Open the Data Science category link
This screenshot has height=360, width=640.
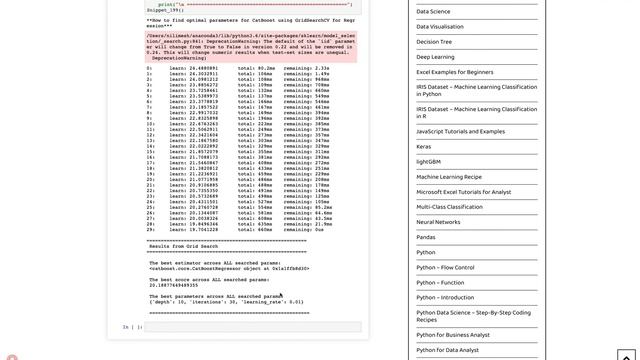433,11
